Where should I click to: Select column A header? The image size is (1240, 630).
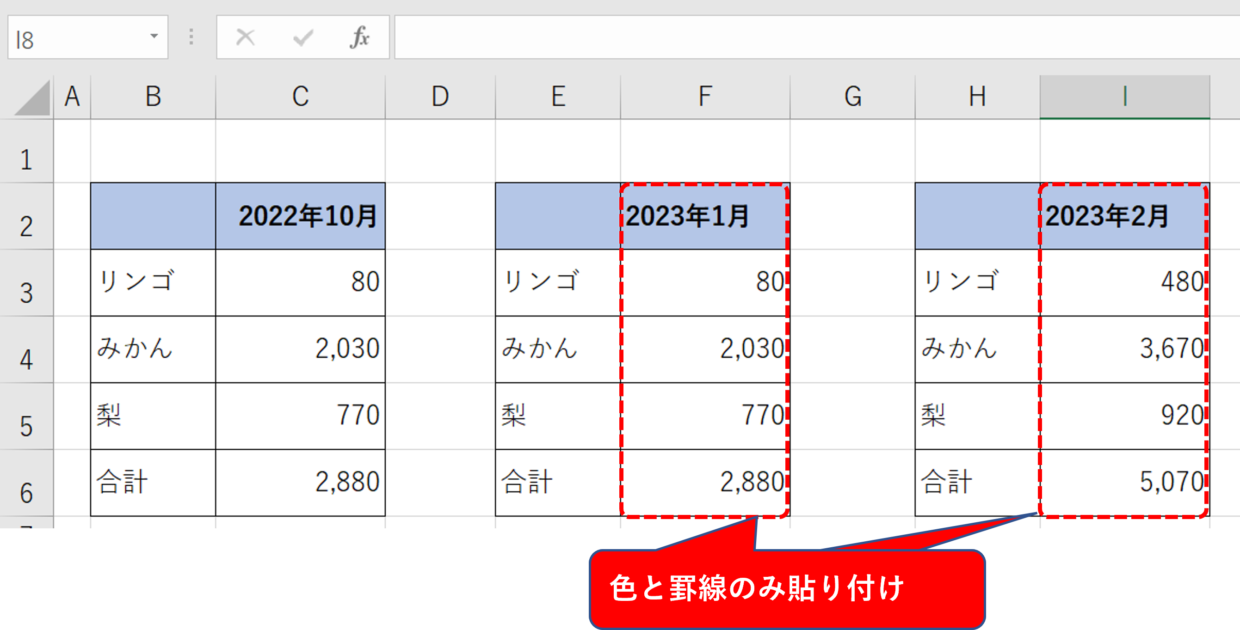pyautogui.click(x=71, y=96)
